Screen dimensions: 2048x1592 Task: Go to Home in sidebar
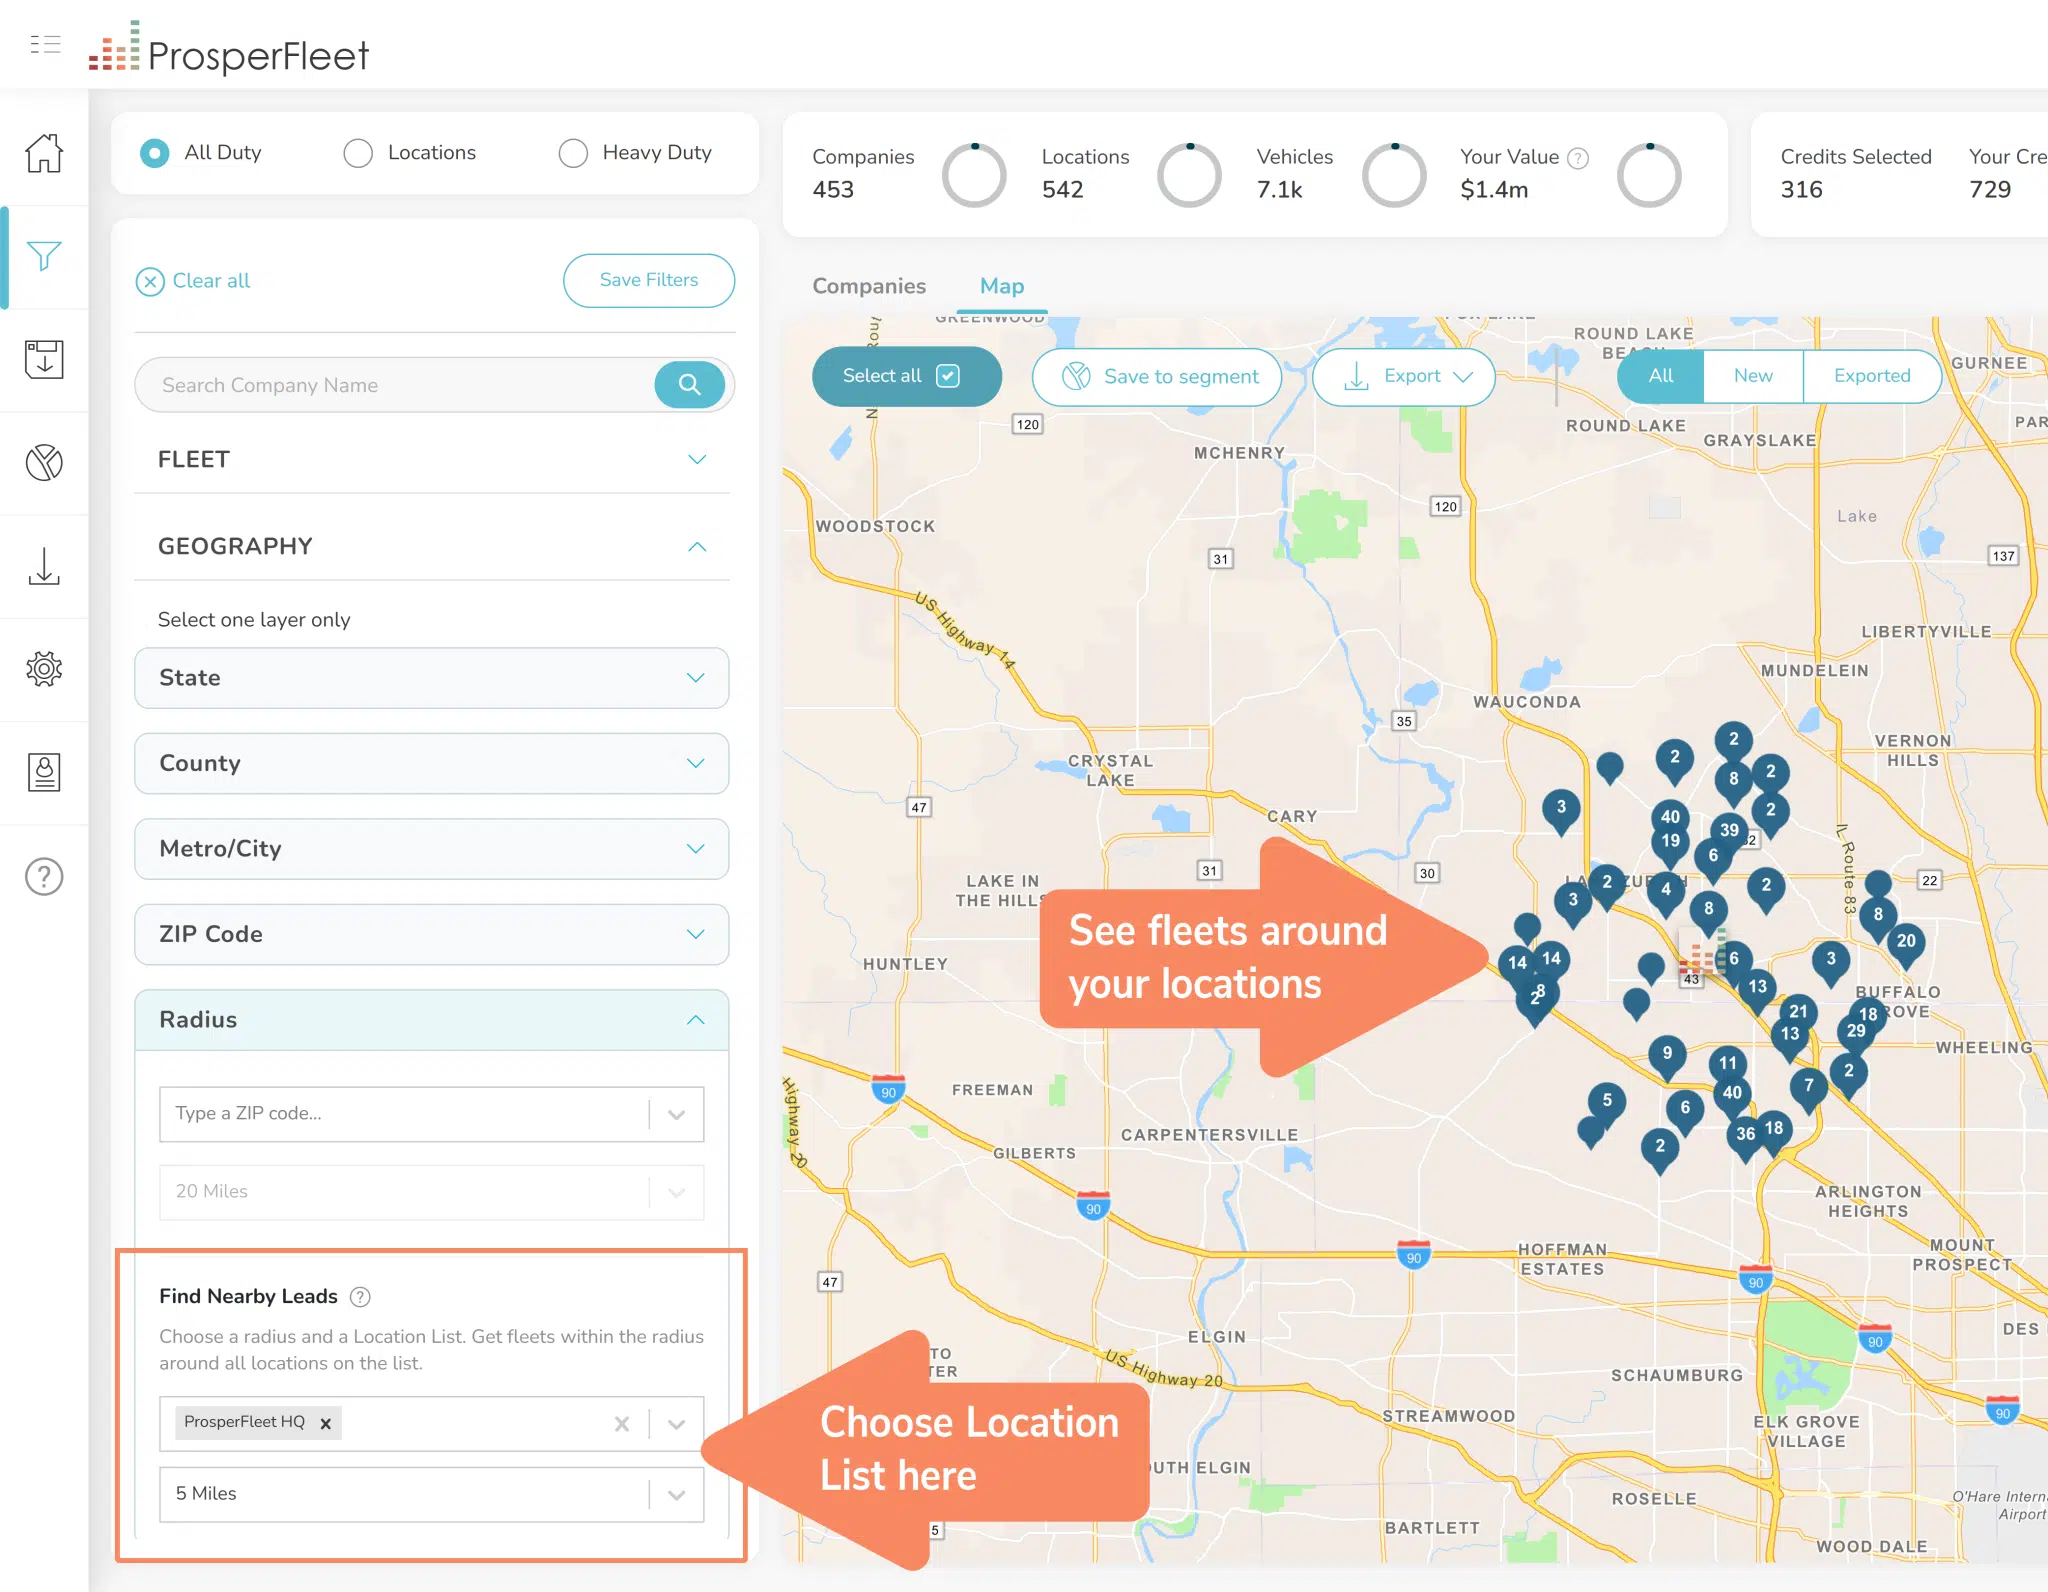44,153
